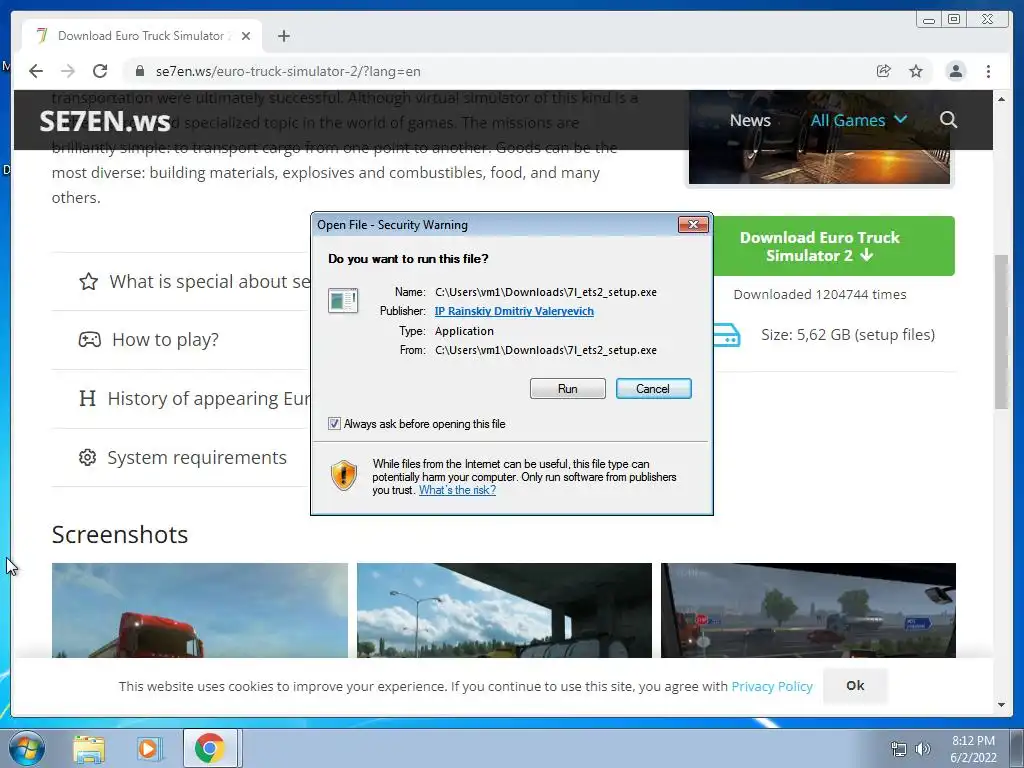
Task: Click the Chrome back arrow
Action: [x=36, y=71]
